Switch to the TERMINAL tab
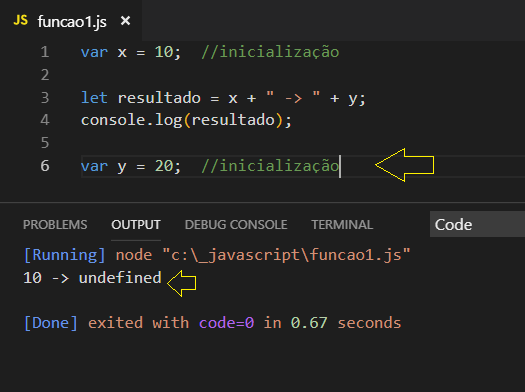This screenshot has height=392, width=525. coord(342,225)
